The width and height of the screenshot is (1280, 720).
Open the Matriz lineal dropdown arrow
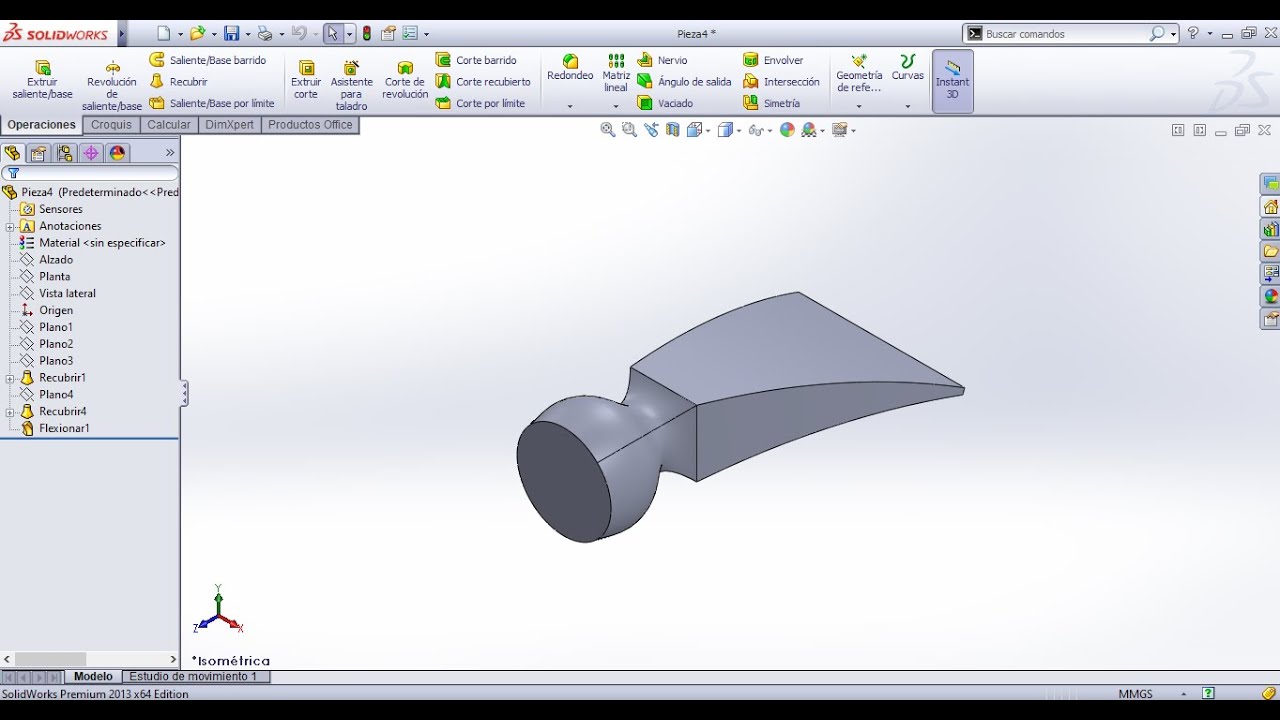tap(616, 106)
